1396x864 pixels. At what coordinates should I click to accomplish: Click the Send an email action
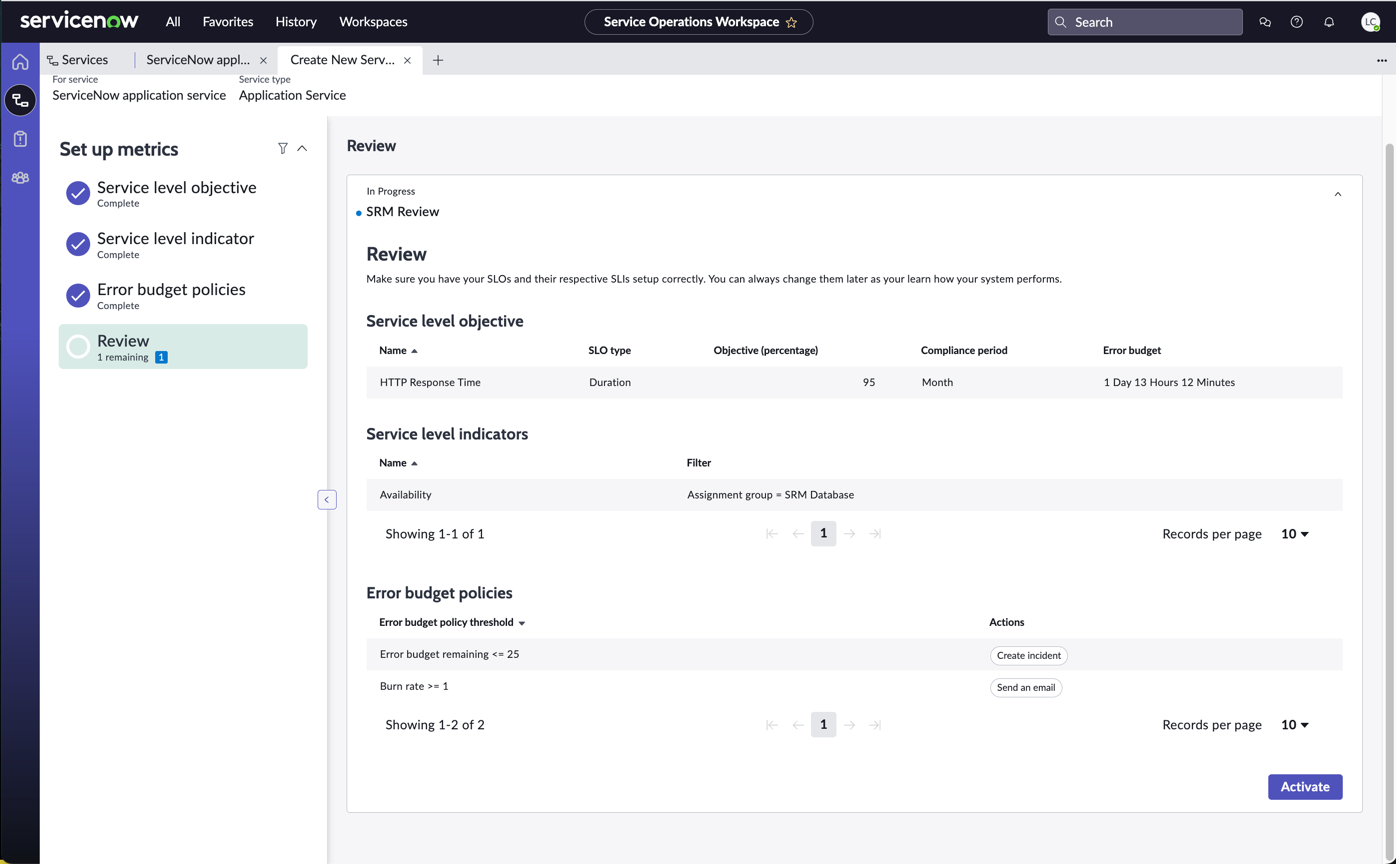click(1026, 688)
